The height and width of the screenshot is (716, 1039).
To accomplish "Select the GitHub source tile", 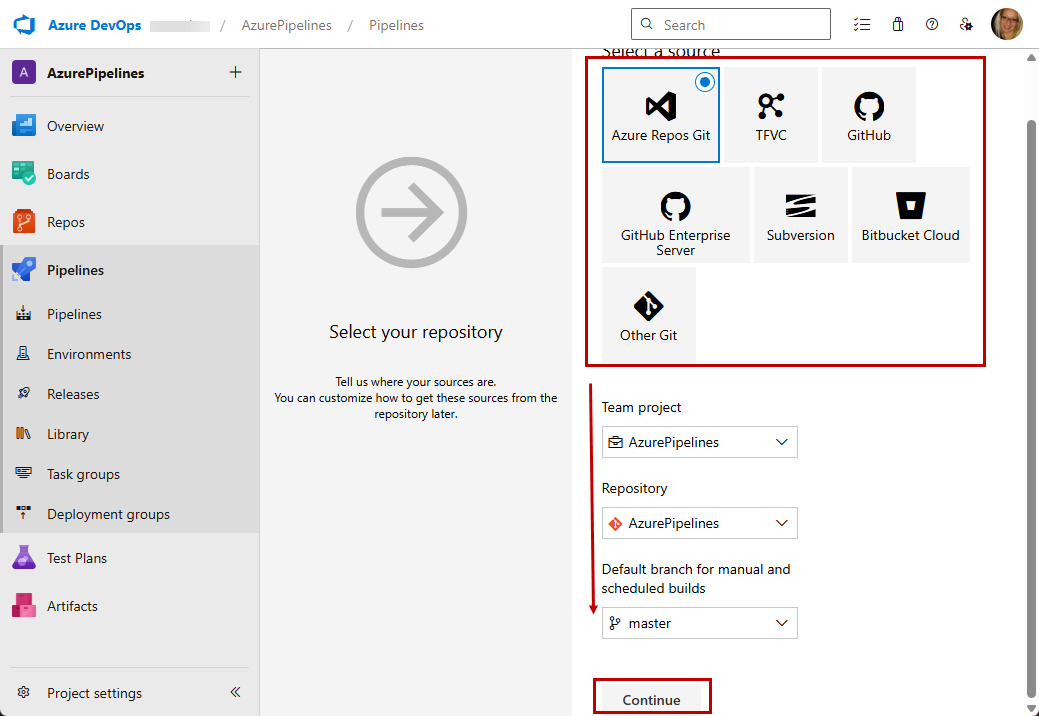I will [869, 115].
